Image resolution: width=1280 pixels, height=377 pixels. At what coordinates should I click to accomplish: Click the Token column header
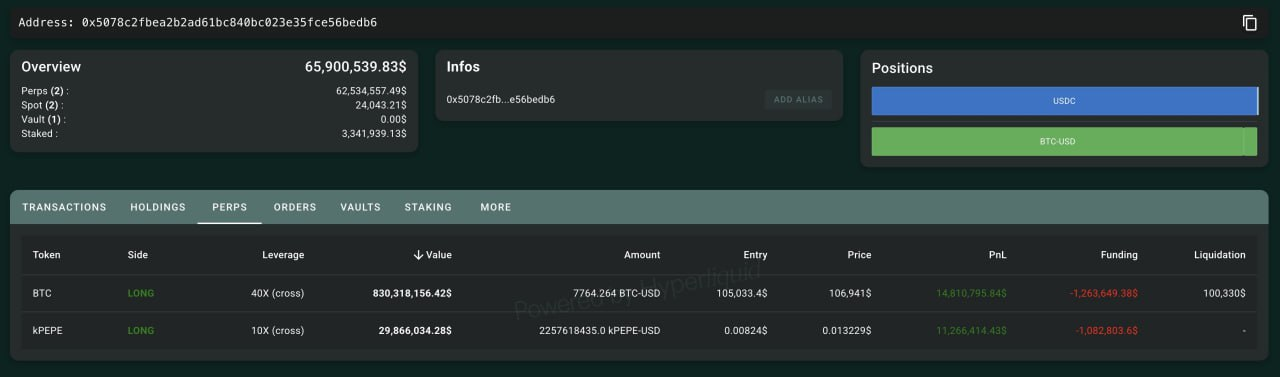(x=46, y=255)
